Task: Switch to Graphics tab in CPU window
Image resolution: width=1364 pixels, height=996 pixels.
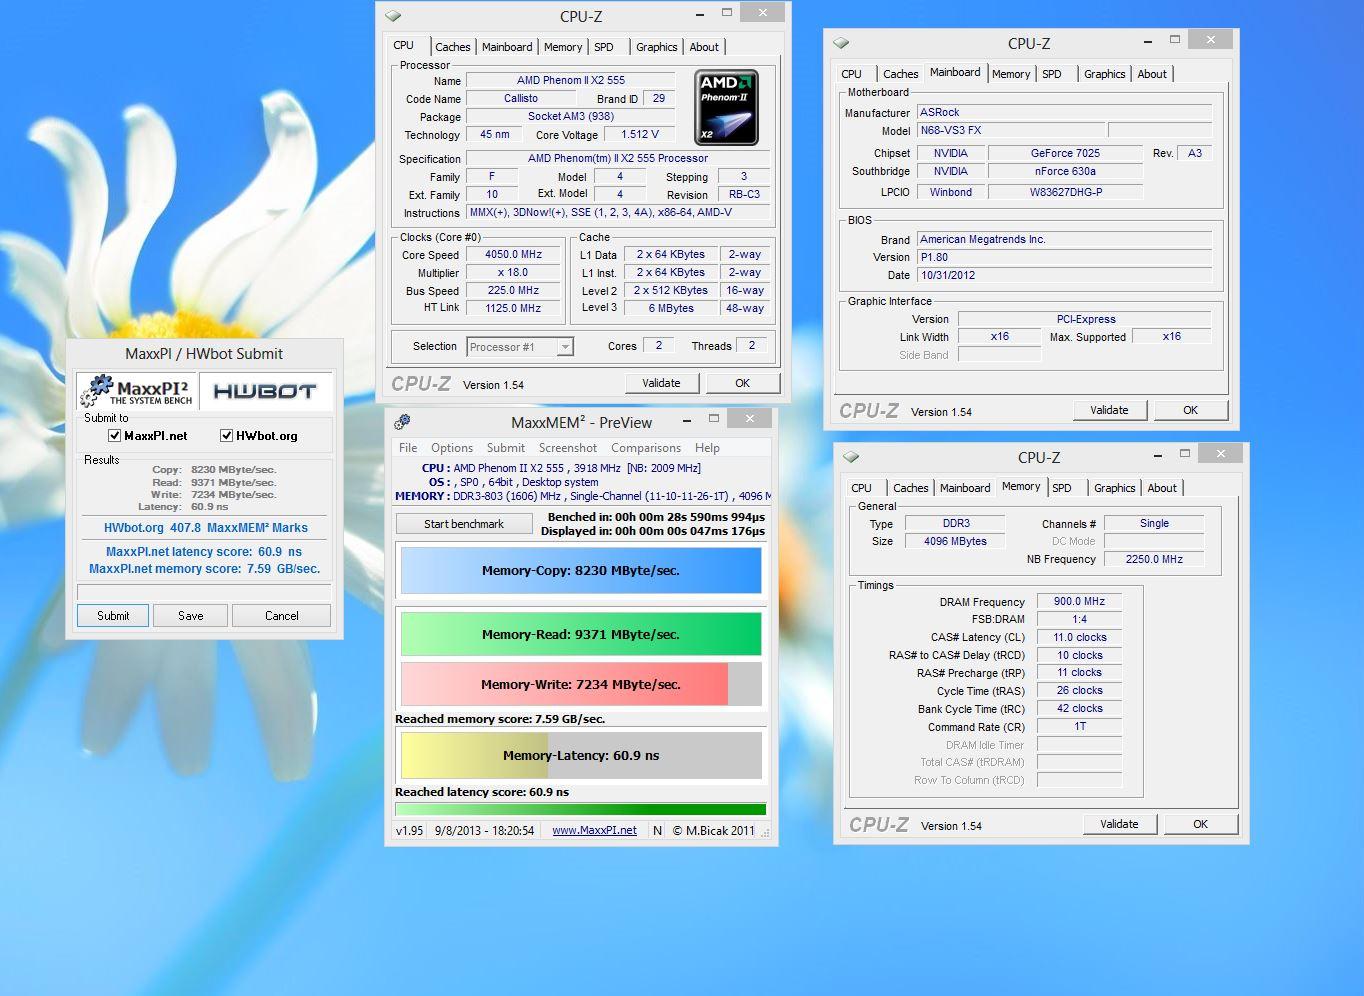Action: 656,47
